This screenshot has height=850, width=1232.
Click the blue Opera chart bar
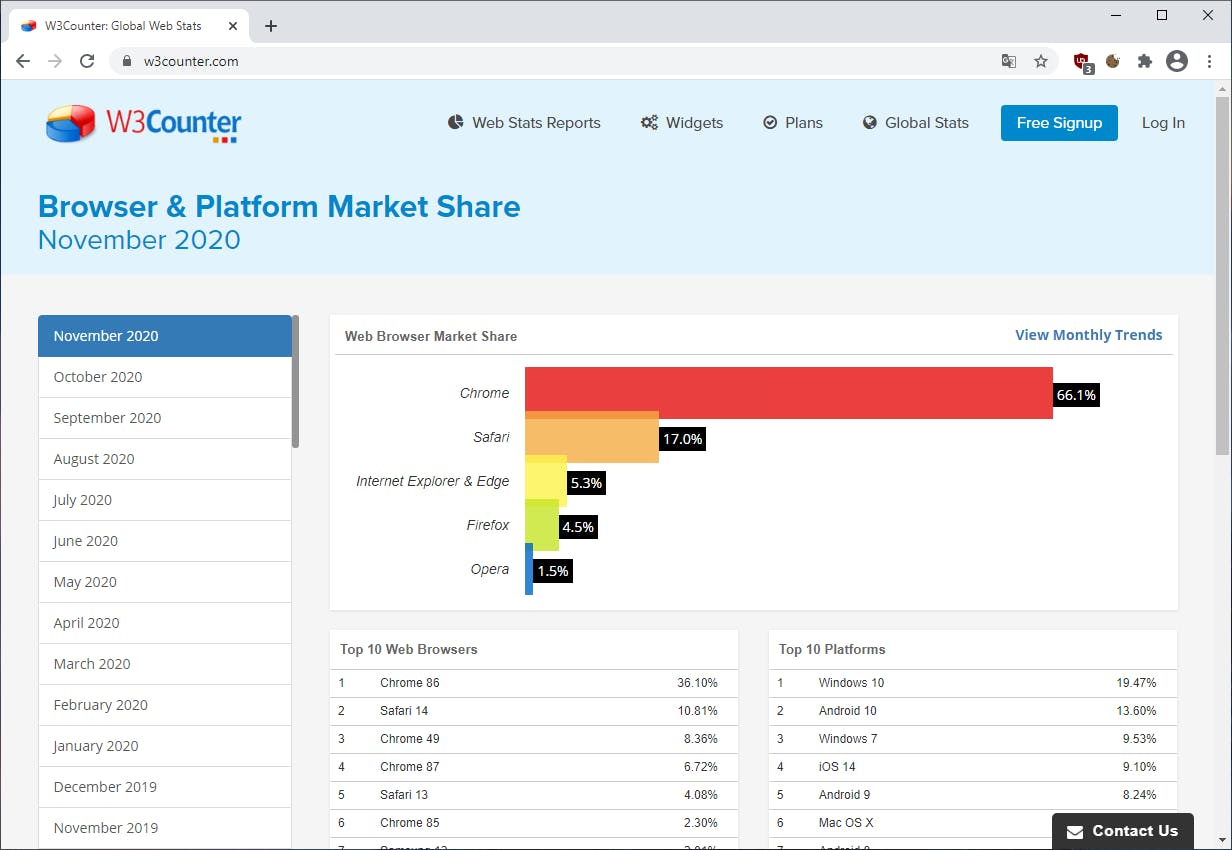point(529,570)
